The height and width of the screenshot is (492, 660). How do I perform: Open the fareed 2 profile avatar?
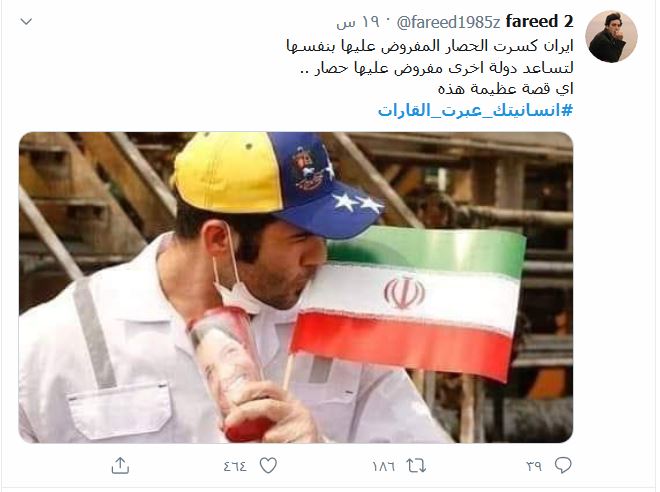pos(611,37)
